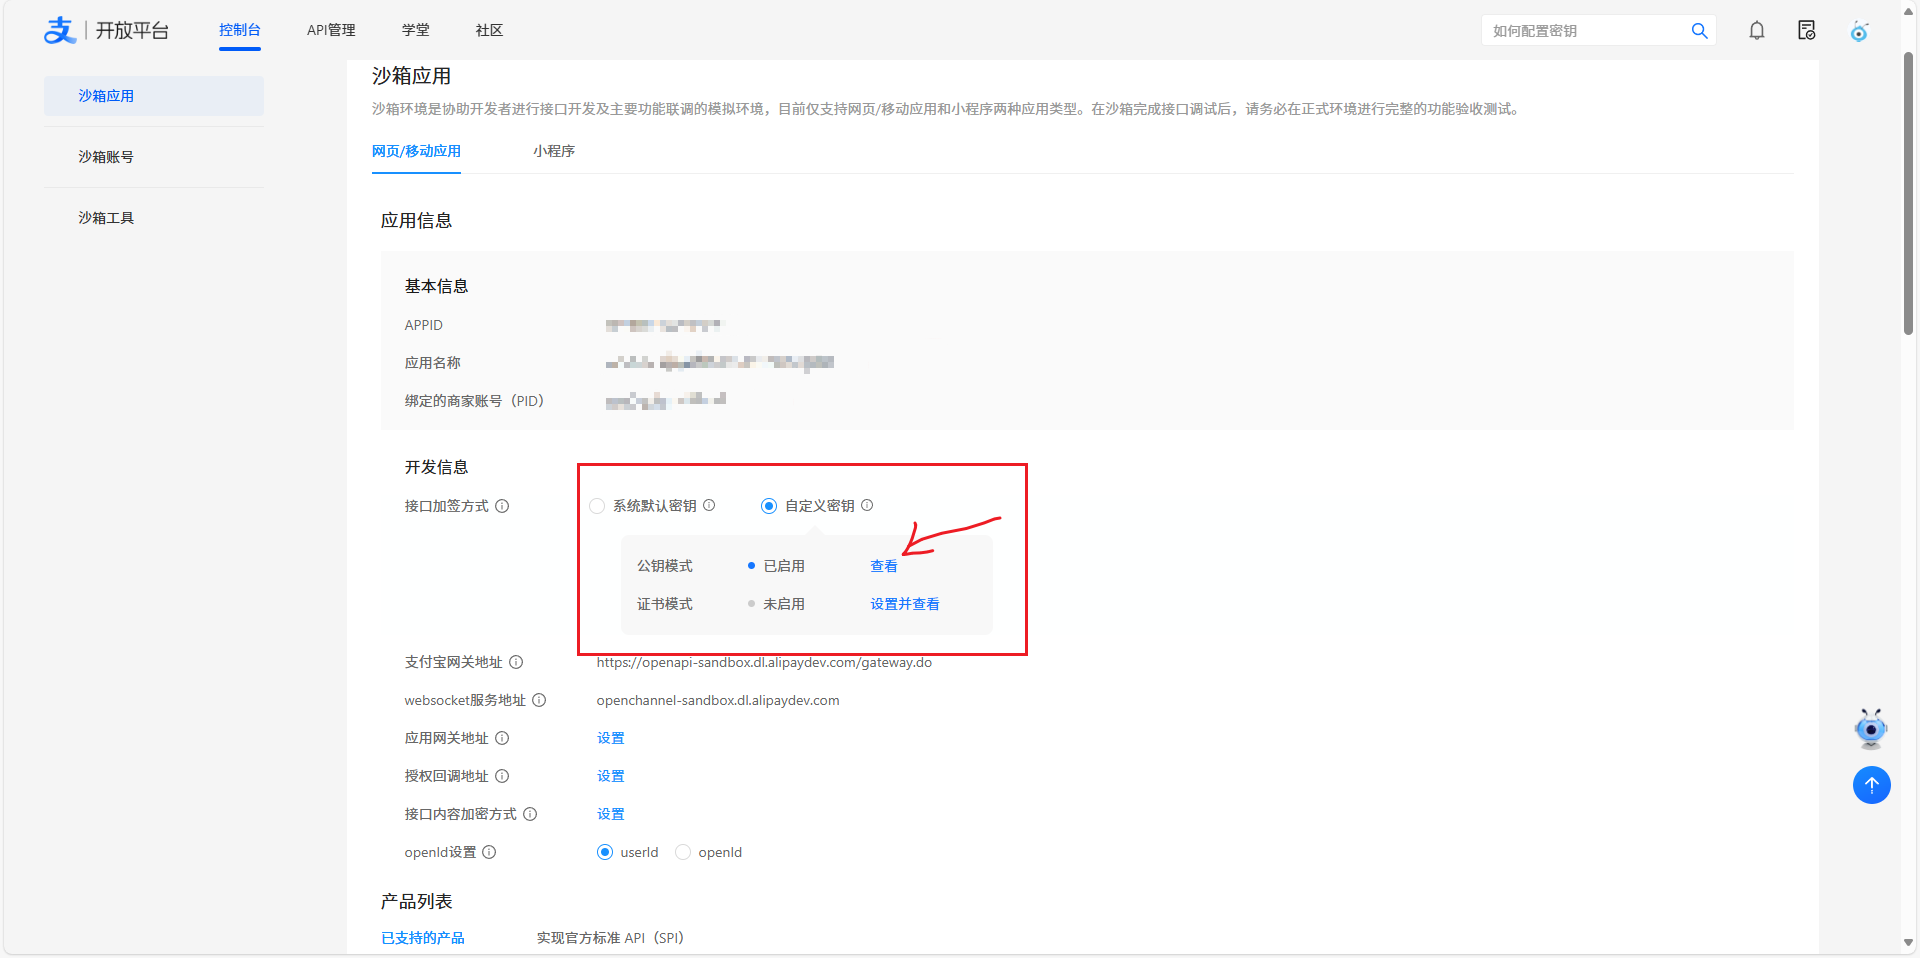The height and width of the screenshot is (958, 1920).
Task: Open the 社区 top menu
Action: tap(489, 30)
